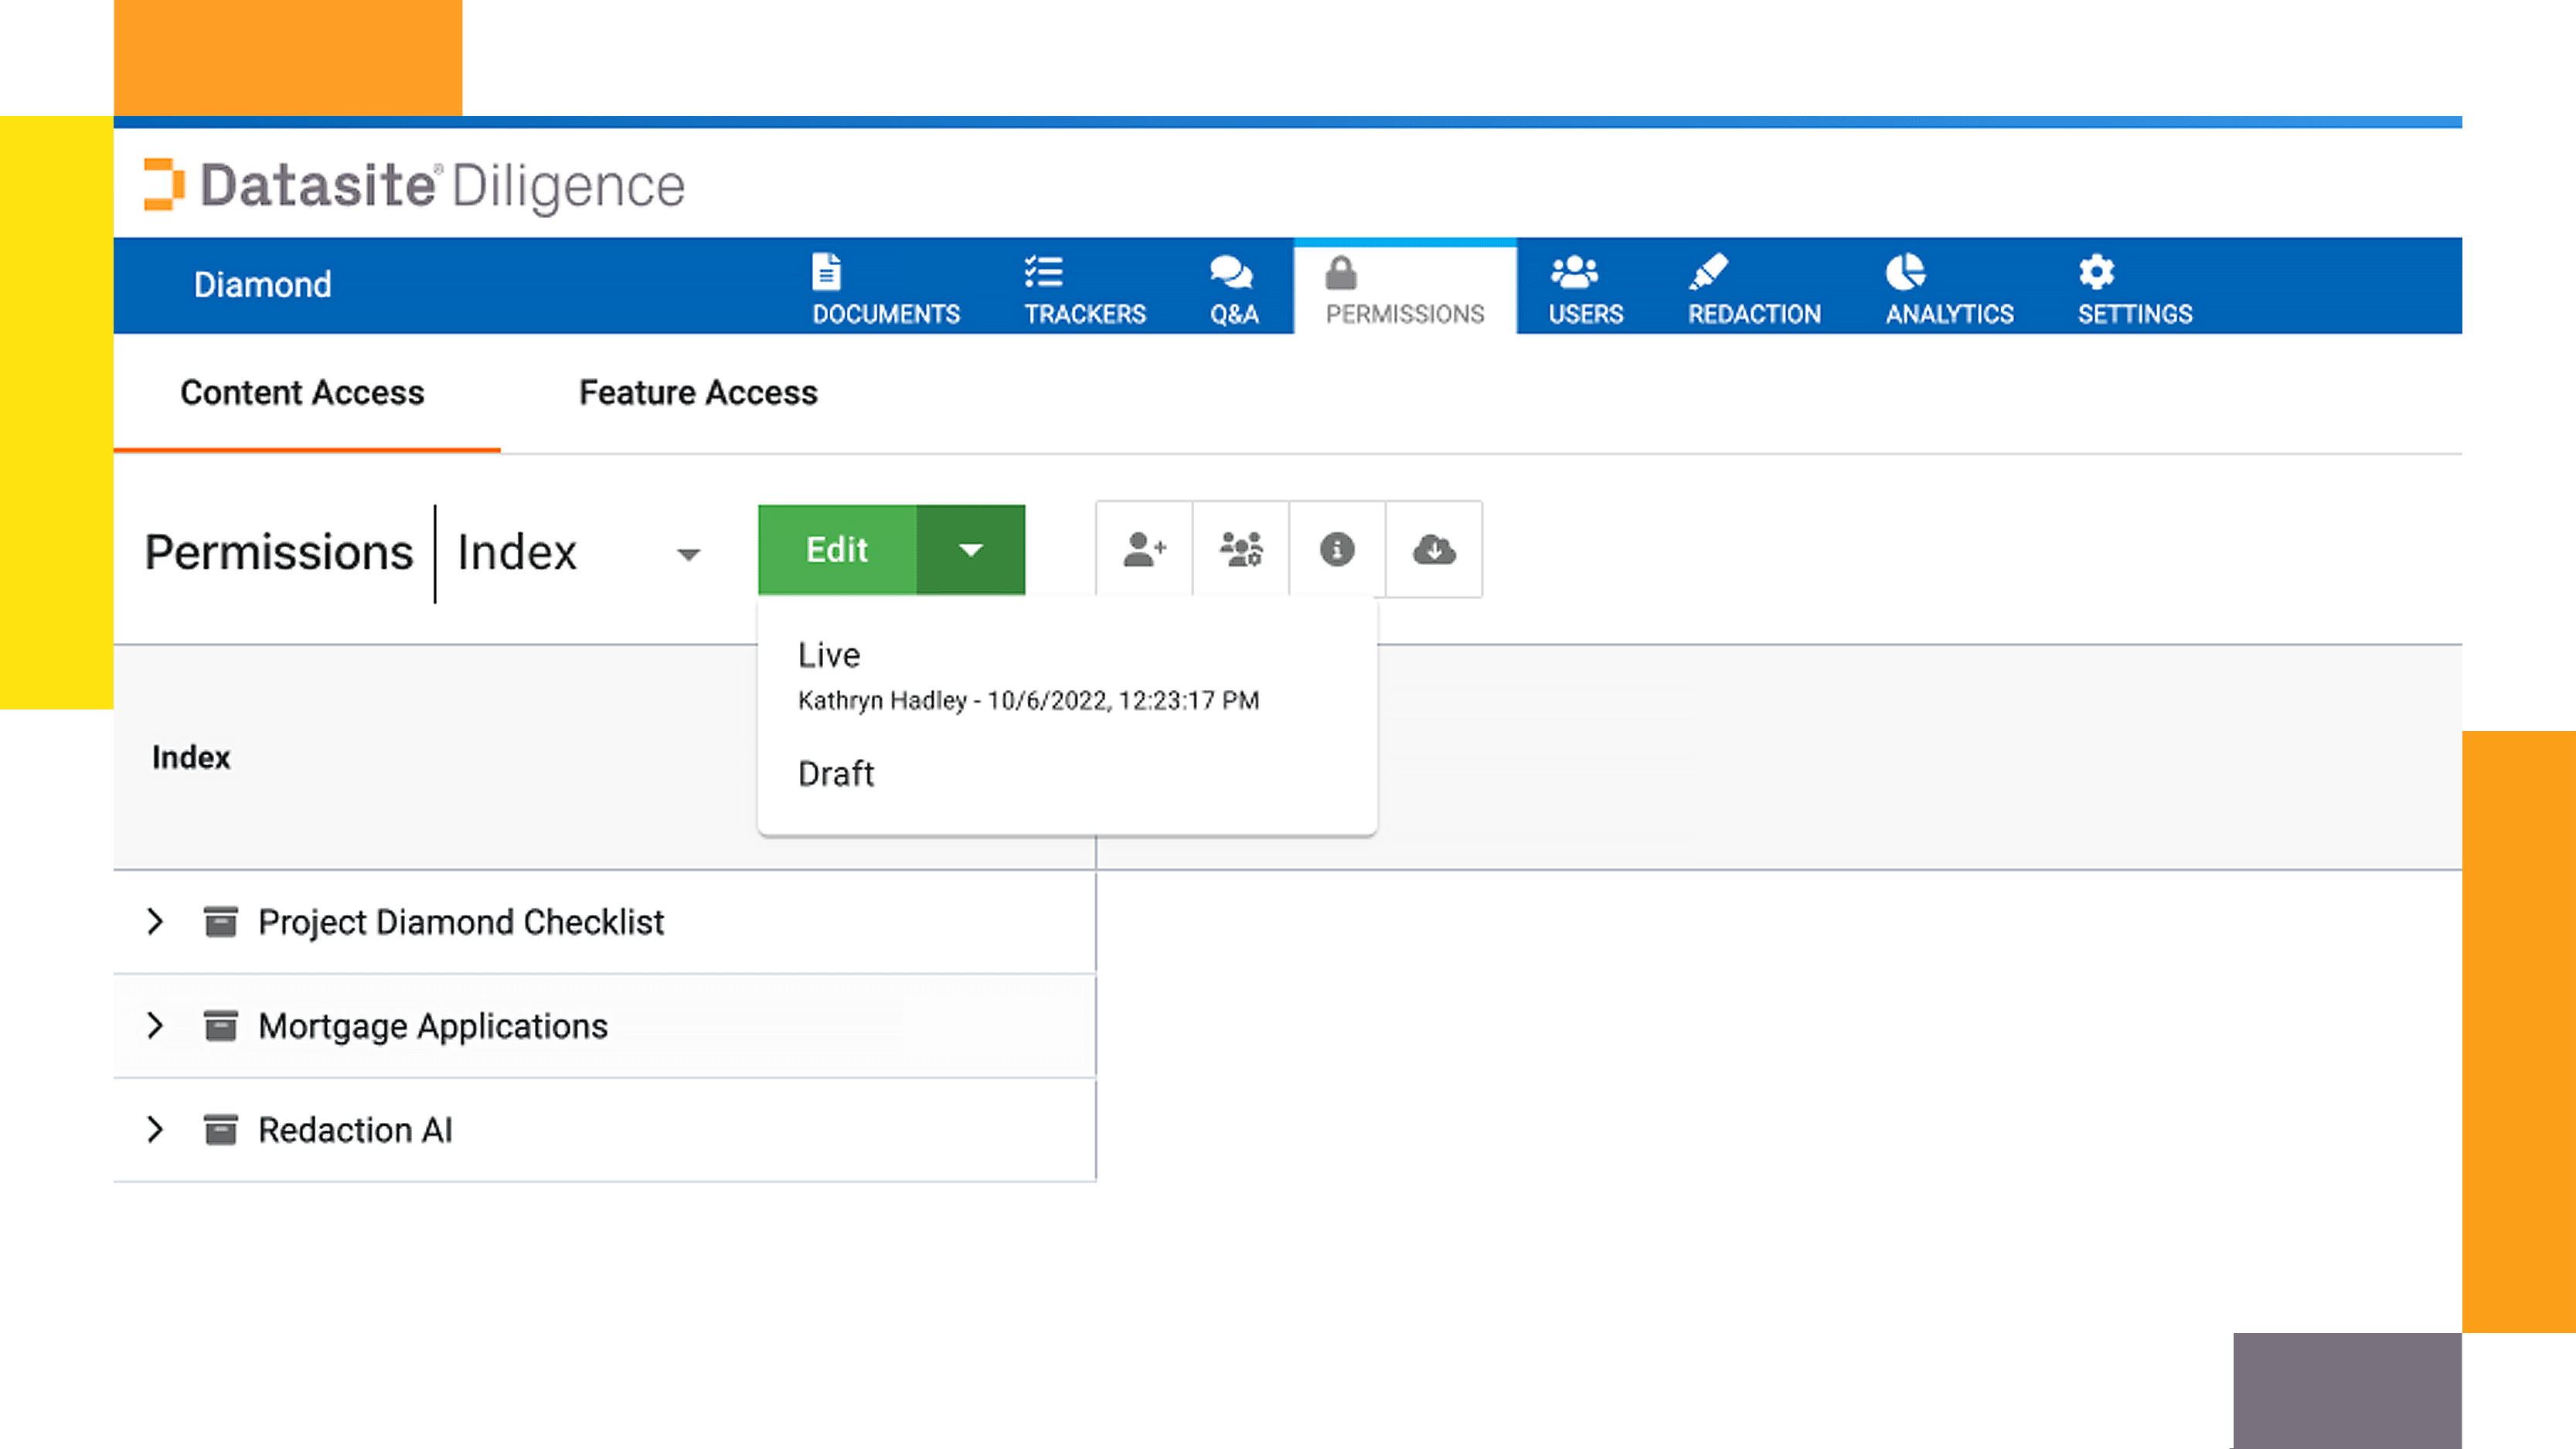Screen dimensions: 2576x1449
Task: Open the Analytics pie chart section
Action: coord(1949,288)
